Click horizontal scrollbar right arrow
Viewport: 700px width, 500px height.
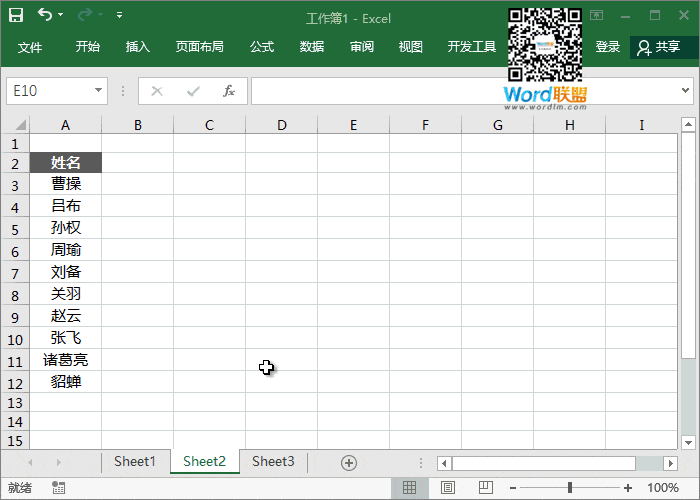click(671, 463)
